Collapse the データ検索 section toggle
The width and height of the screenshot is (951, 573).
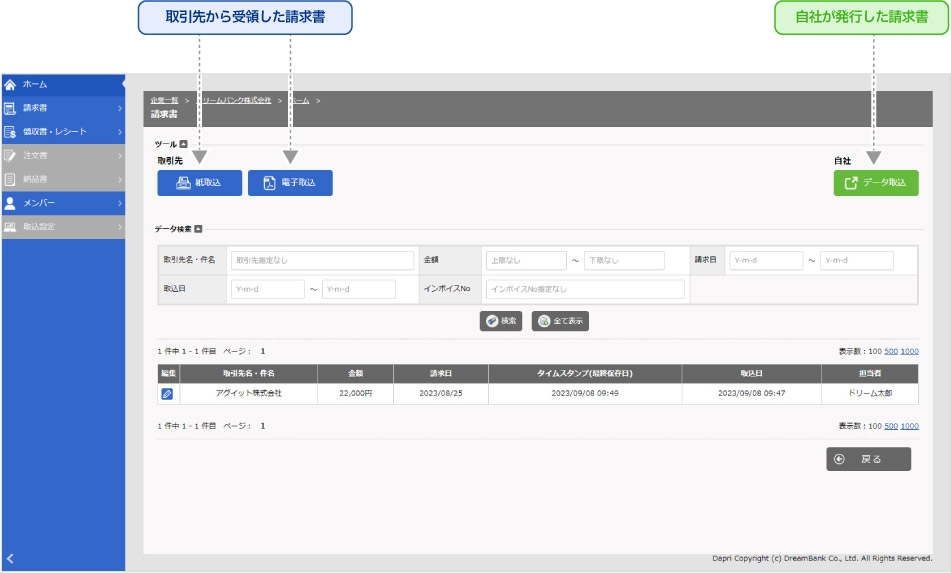[198, 229]
